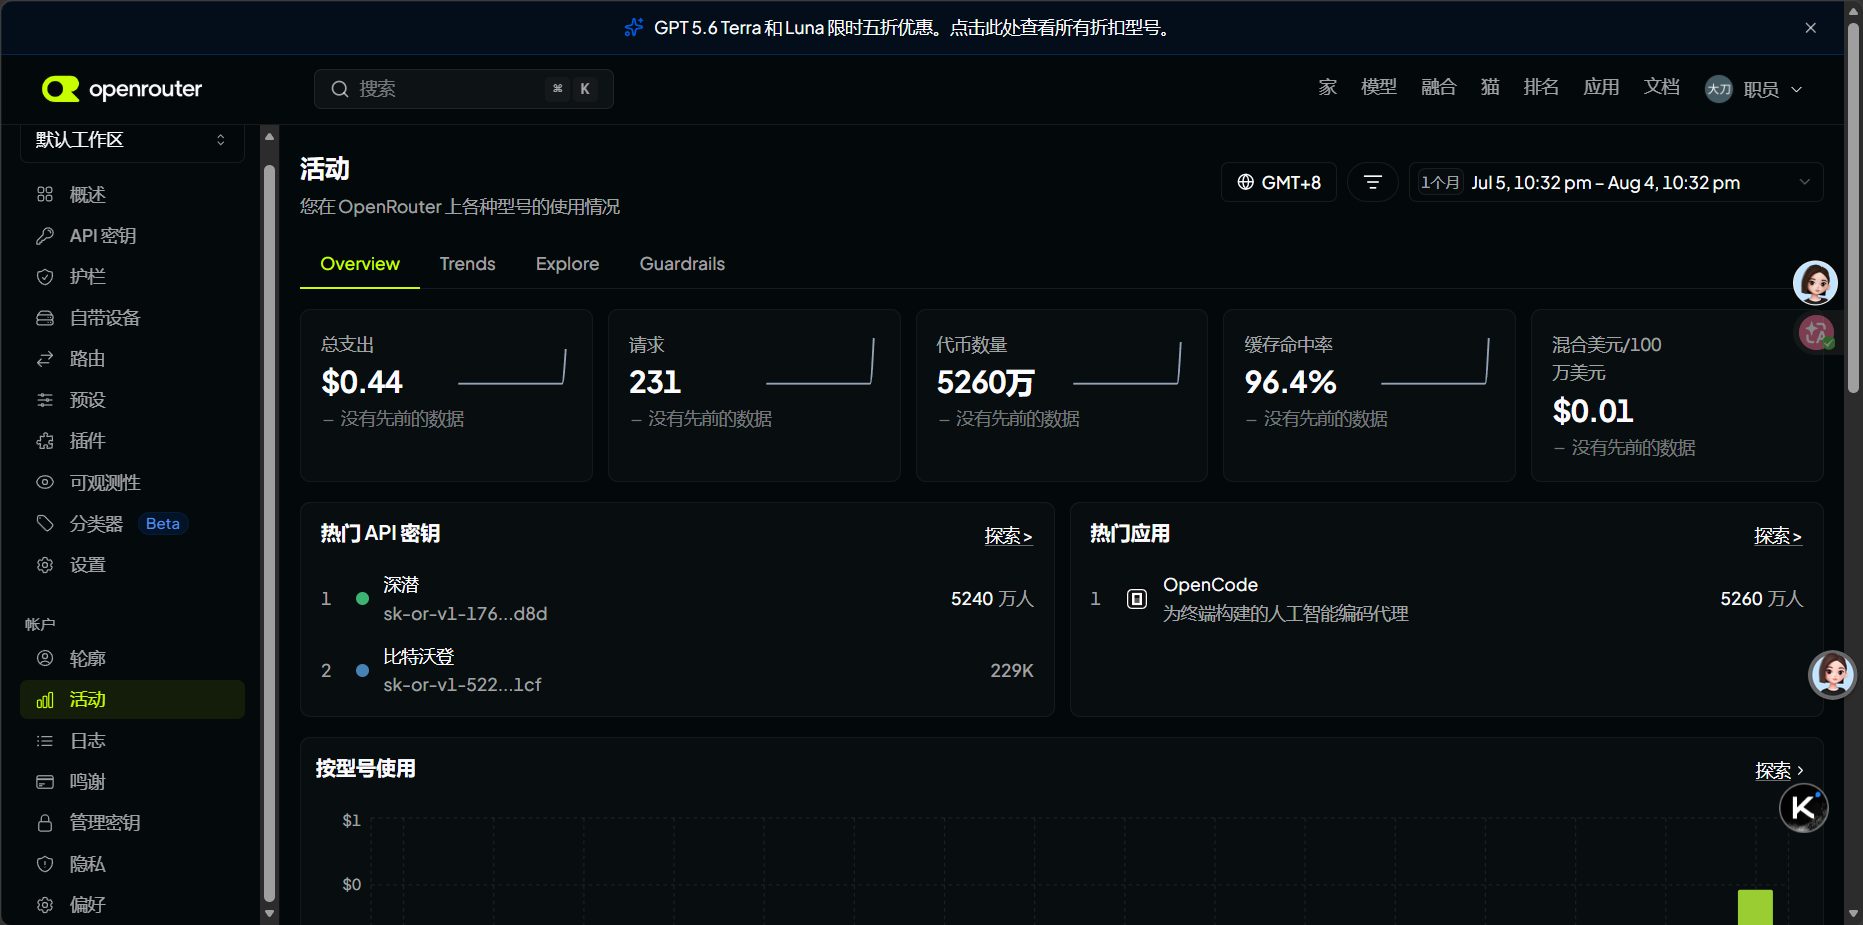The image size is (1863, 925).
Task: Switch to the Overview tab
Action: tap(360, 264)
